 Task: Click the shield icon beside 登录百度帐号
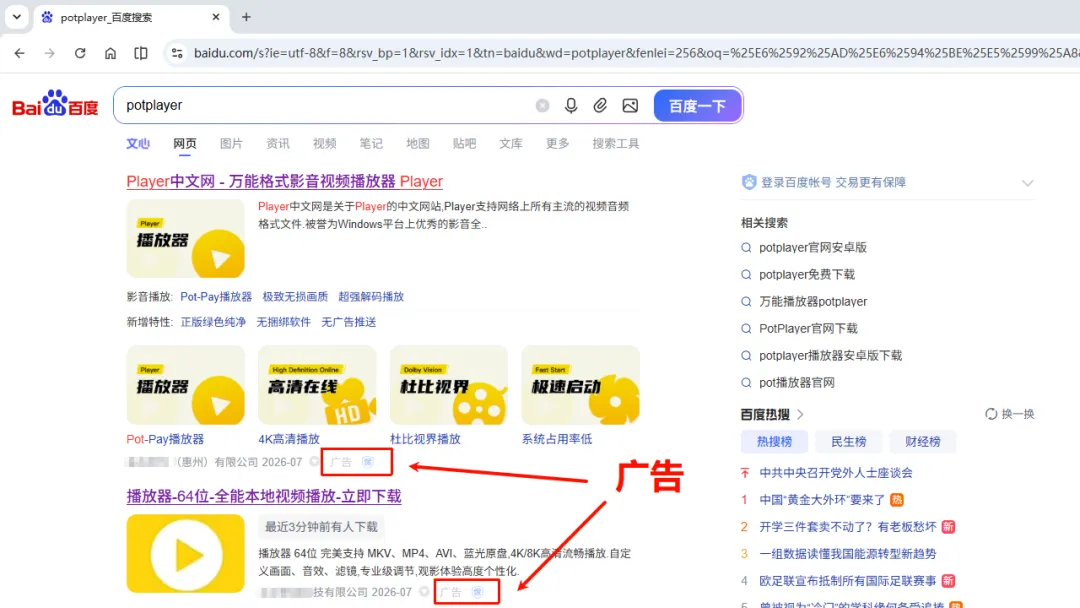coord(749,182)
